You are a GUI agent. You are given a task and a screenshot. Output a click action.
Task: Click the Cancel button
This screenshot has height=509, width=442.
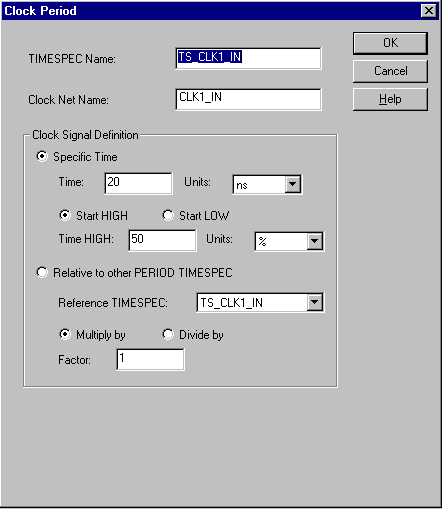(x=390, y=71)
